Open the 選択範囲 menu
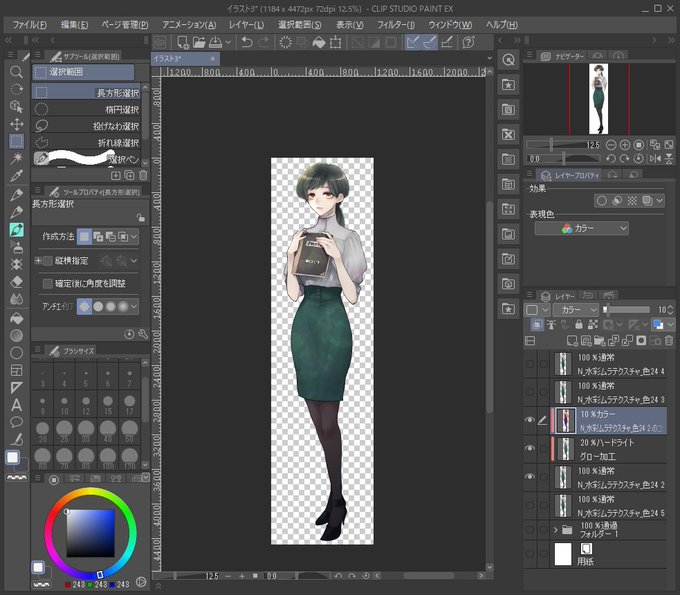This screenshot has width=680, height=595. pyautogui.click(x=300, y=25)
